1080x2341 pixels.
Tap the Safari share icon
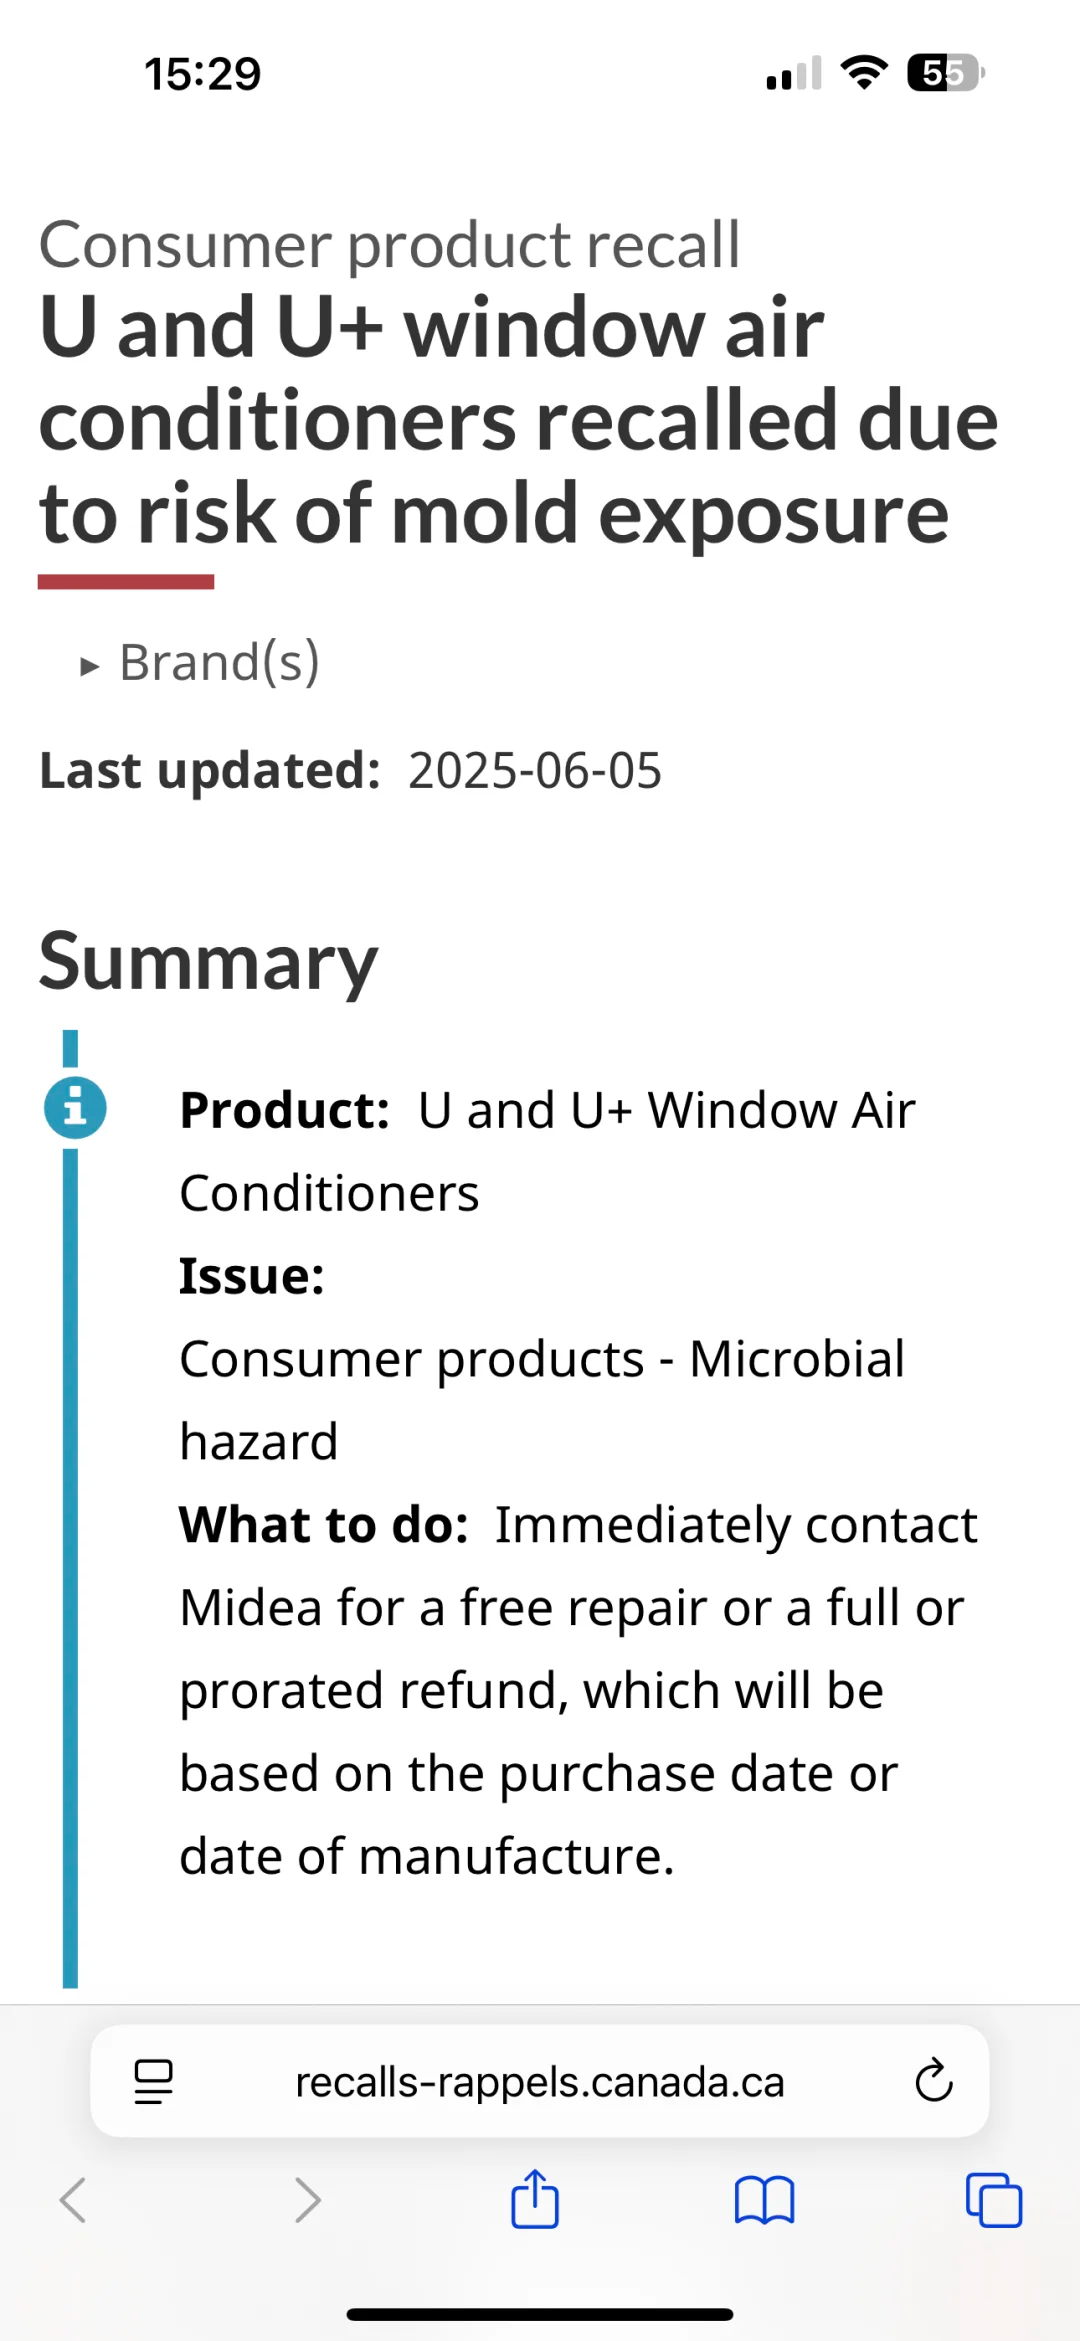pos(535,2199)
